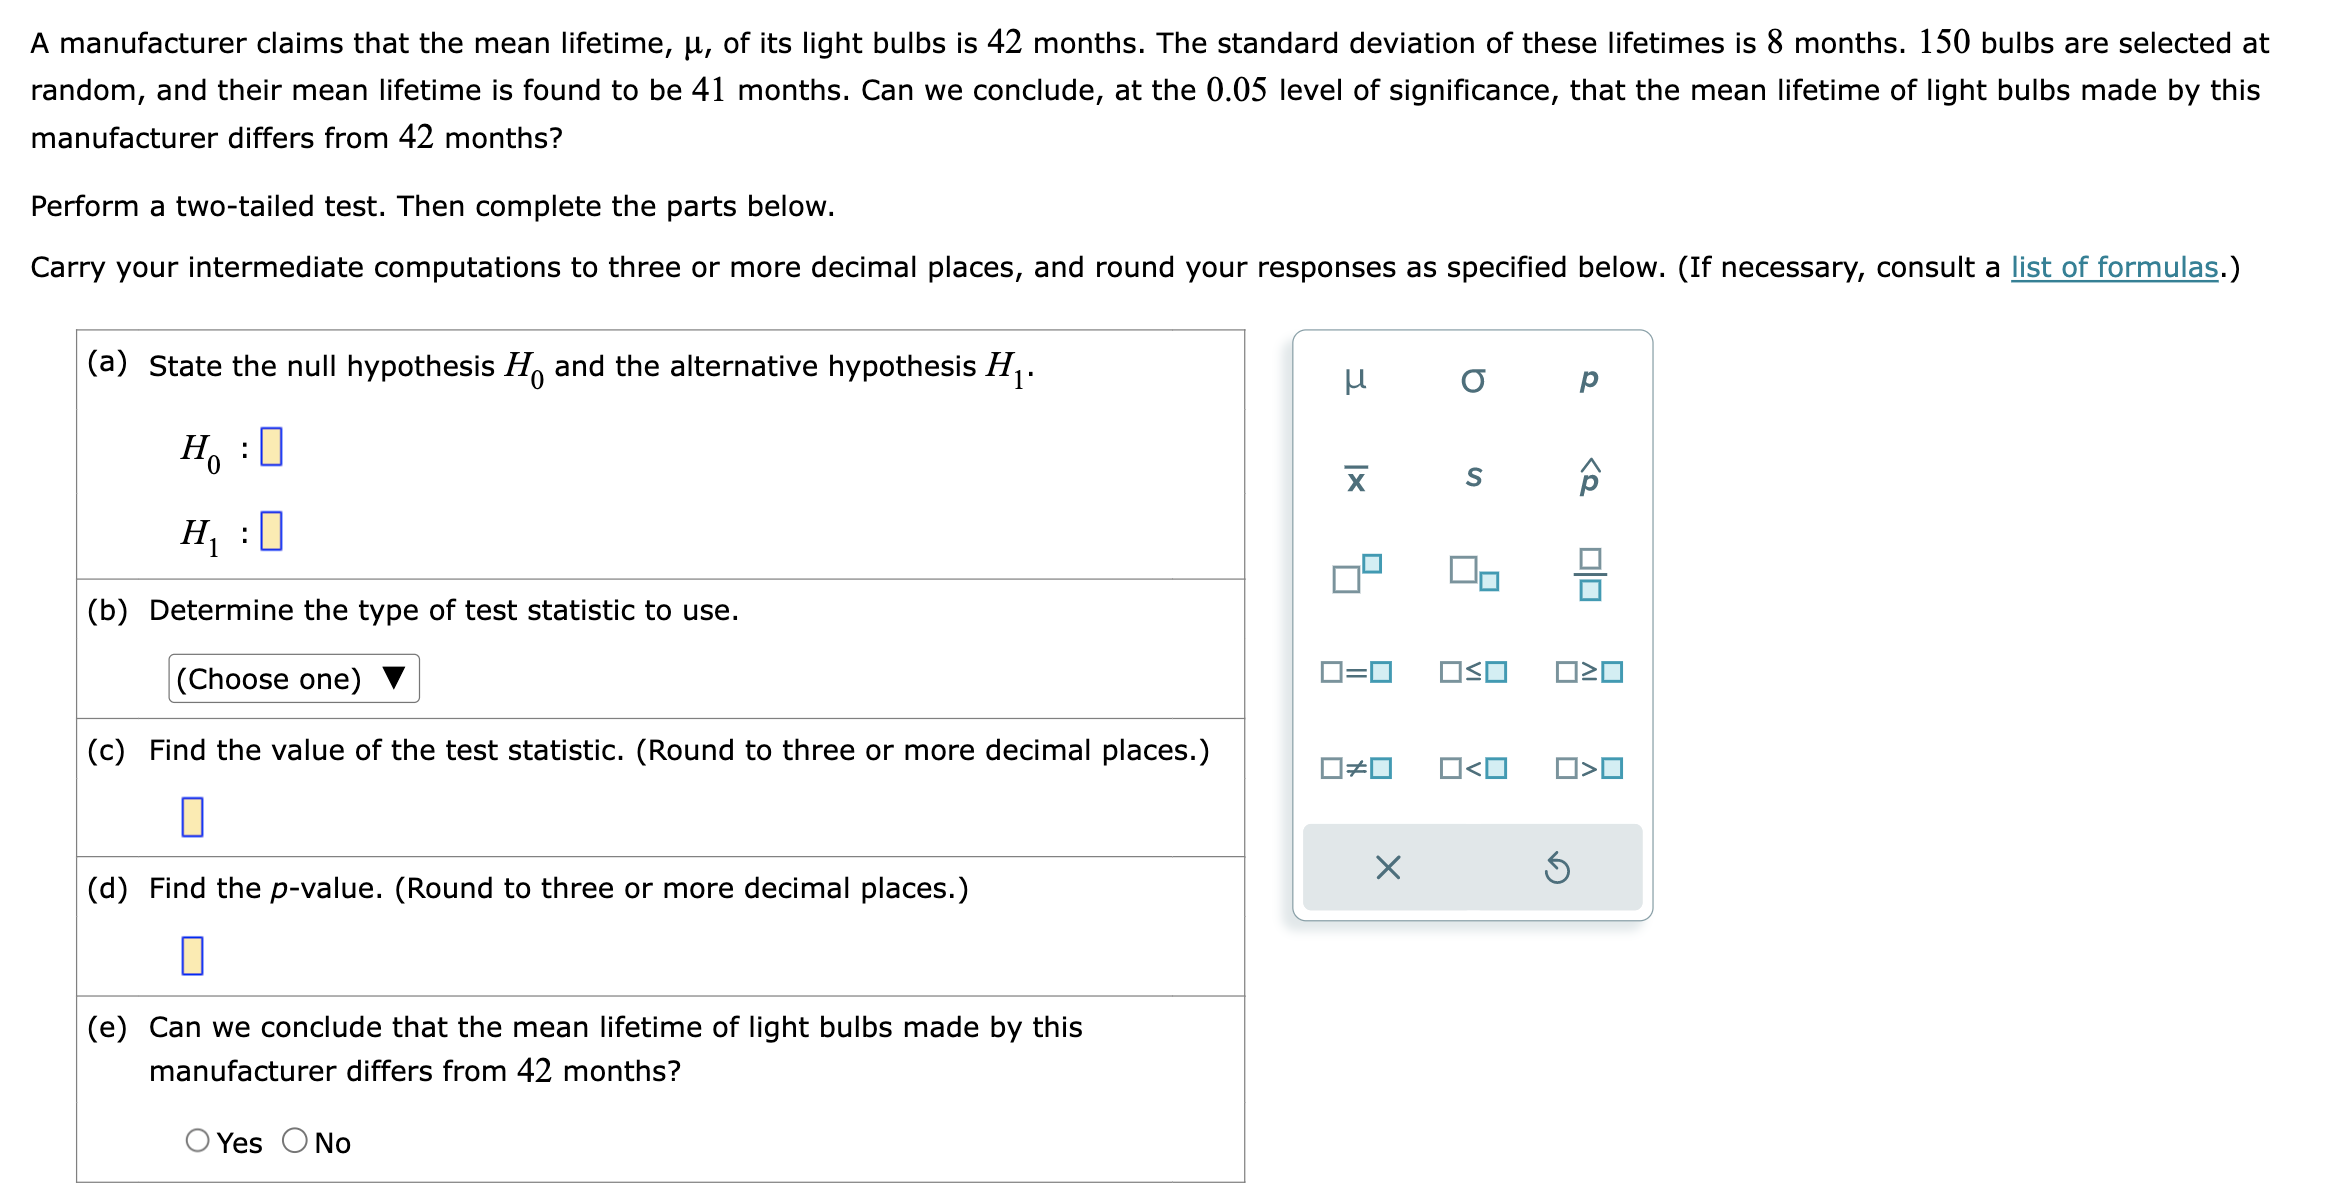Insert the not-equal comparison template
This screenshot has width=2330, height=1196.
[1356, 768]
